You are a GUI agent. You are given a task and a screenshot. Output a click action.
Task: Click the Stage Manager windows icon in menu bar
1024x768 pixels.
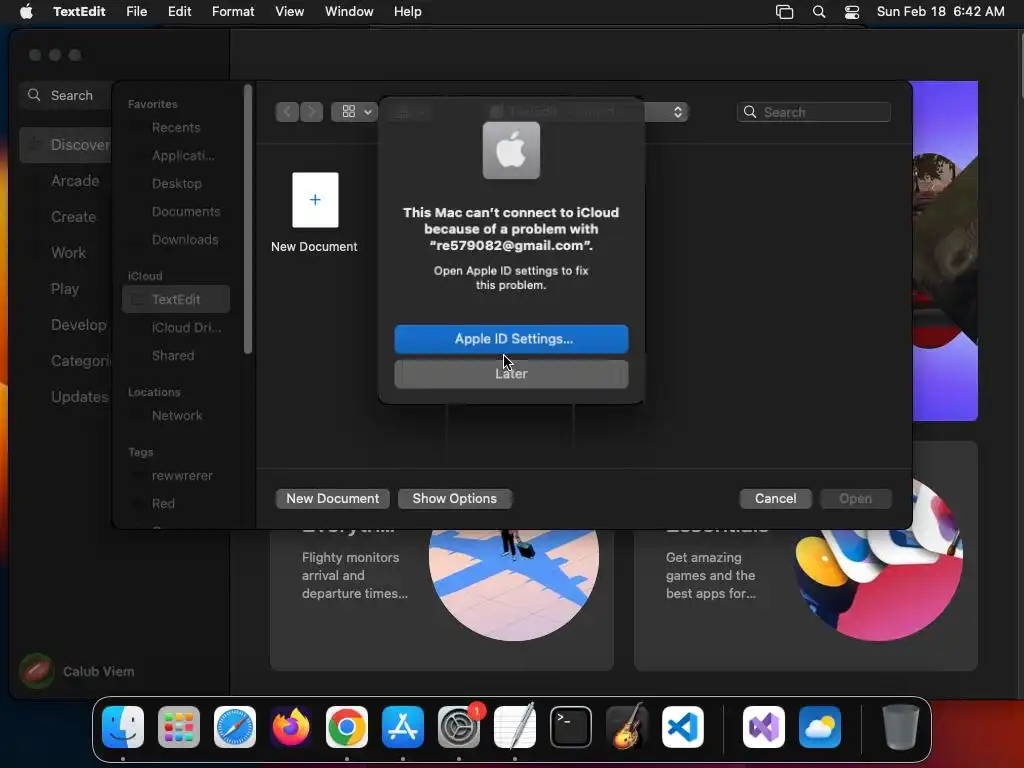pos(784,12)
